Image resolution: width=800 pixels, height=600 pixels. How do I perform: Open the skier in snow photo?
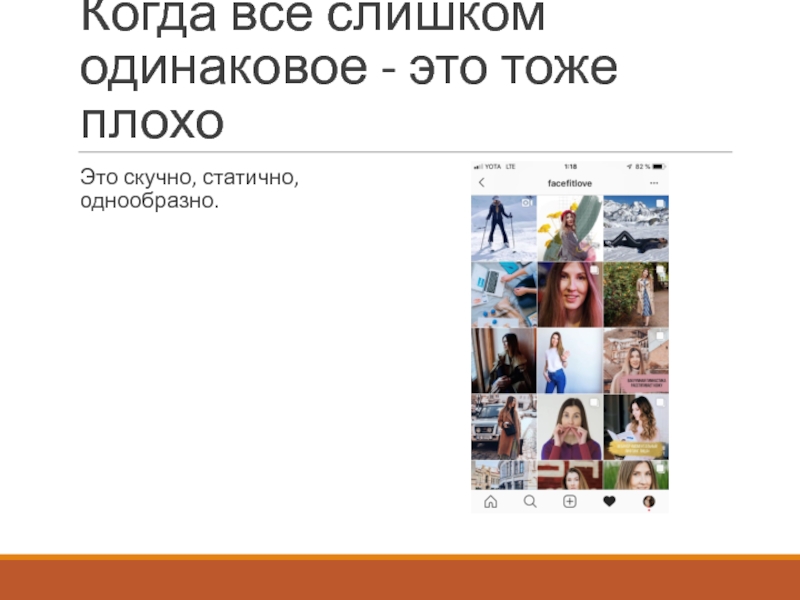[503, 228]
